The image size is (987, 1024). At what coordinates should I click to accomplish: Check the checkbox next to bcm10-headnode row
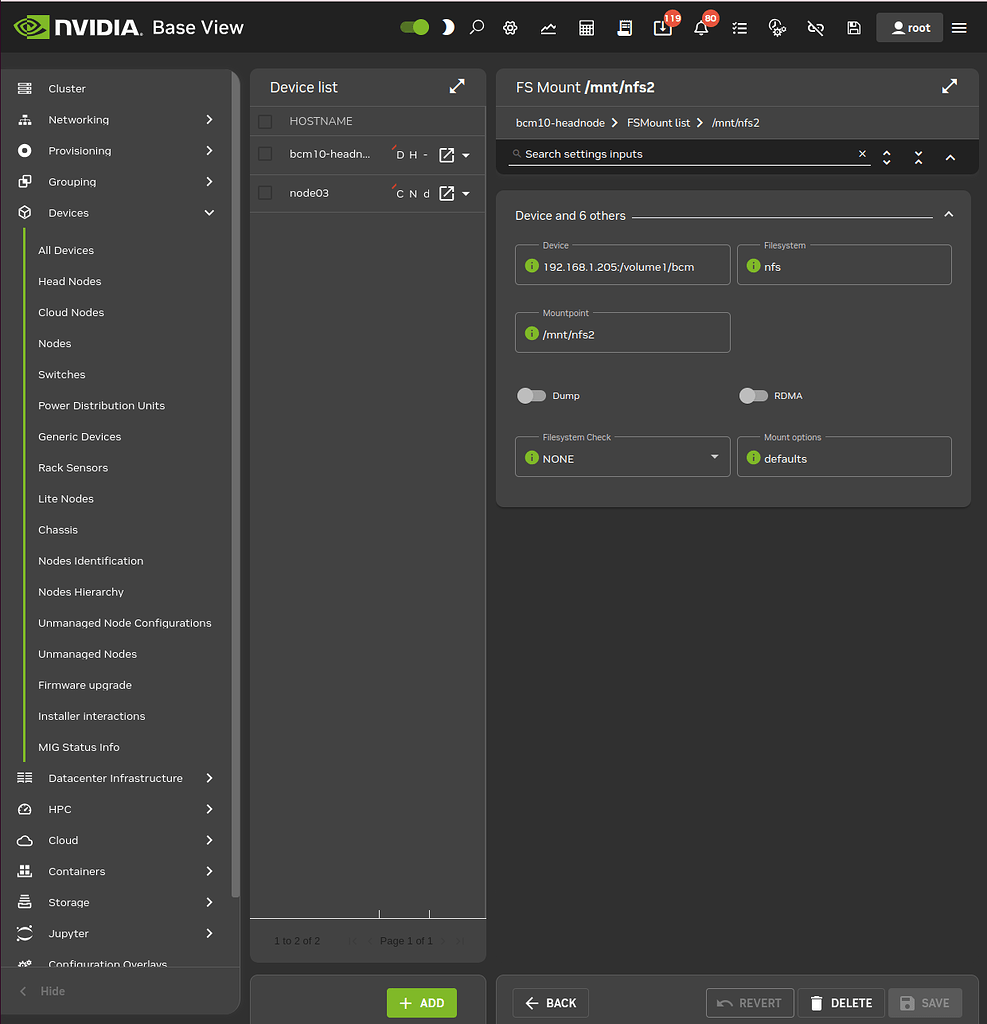pos(264,153)
